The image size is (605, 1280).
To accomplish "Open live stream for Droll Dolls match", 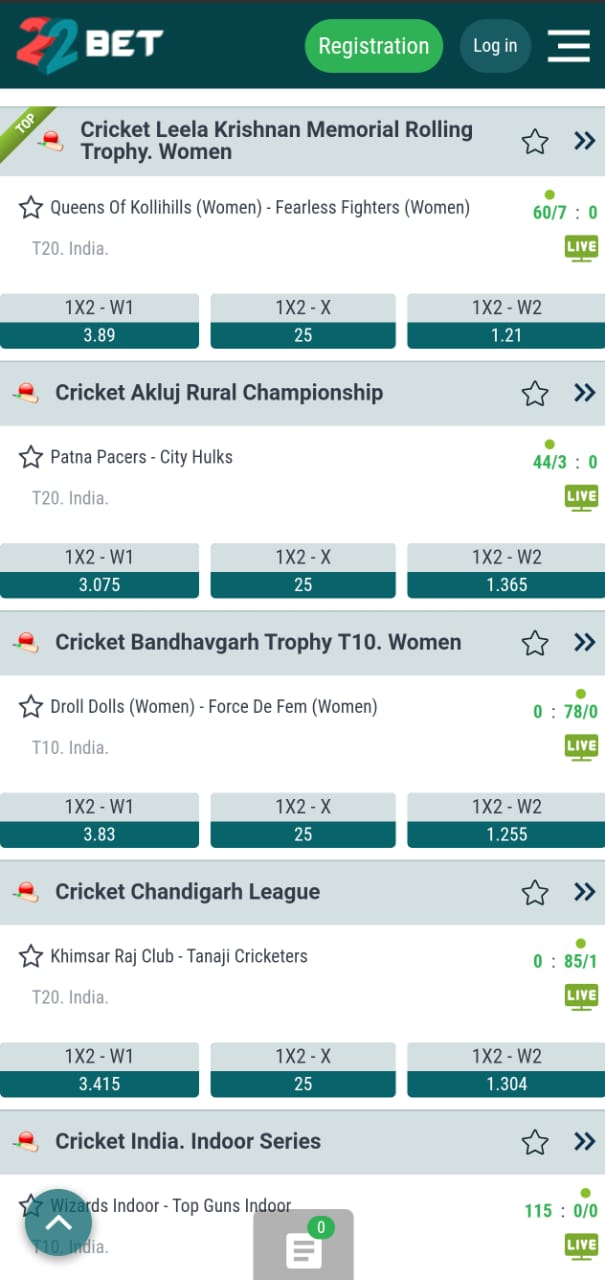I will [581, 747].
